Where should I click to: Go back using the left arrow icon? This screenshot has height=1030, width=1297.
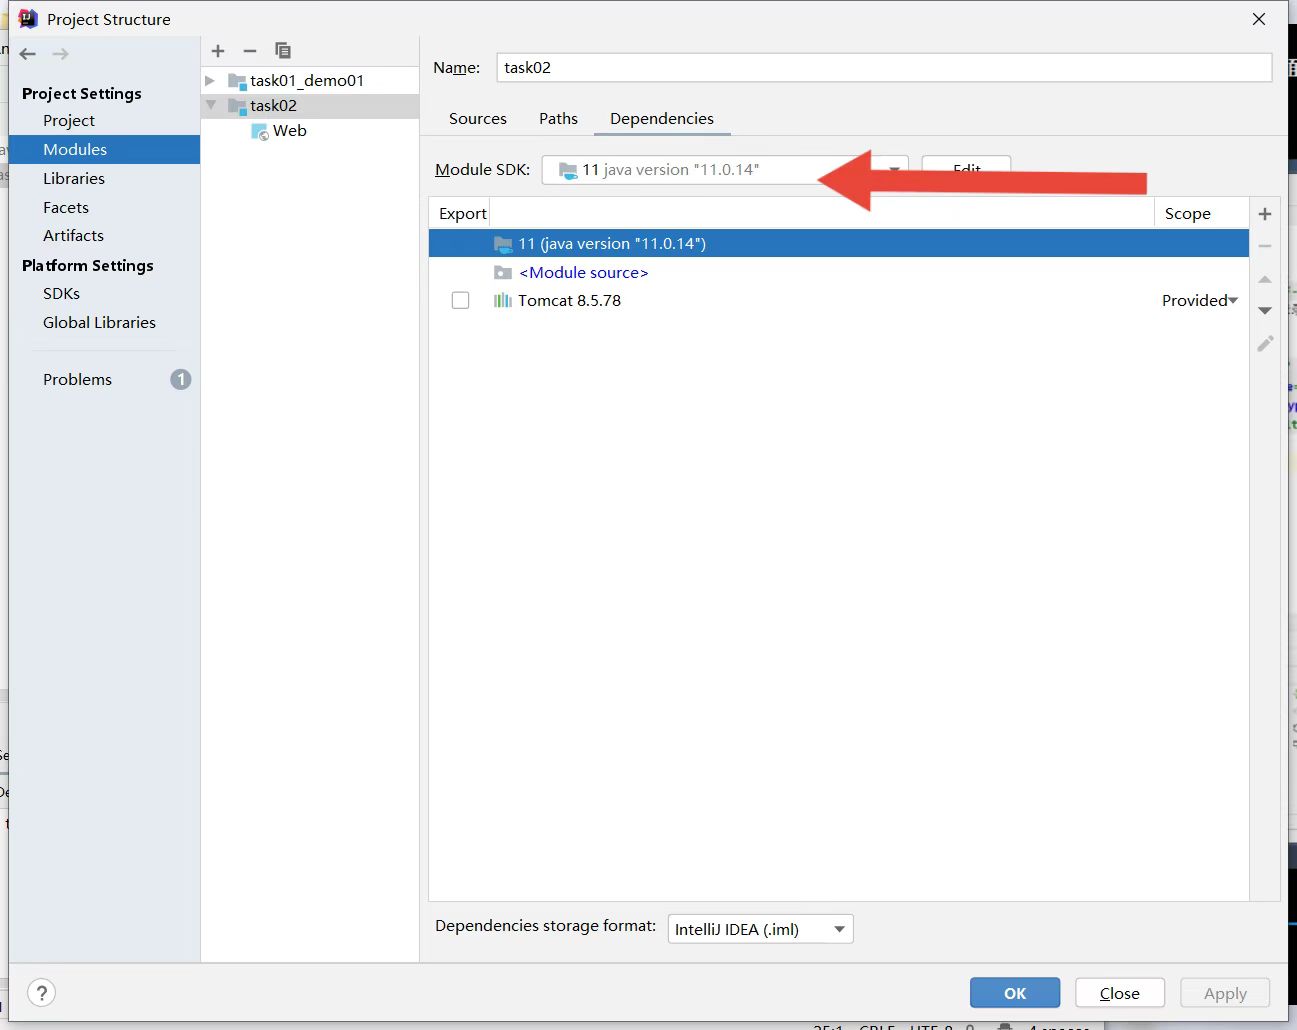tap(28, 54)
